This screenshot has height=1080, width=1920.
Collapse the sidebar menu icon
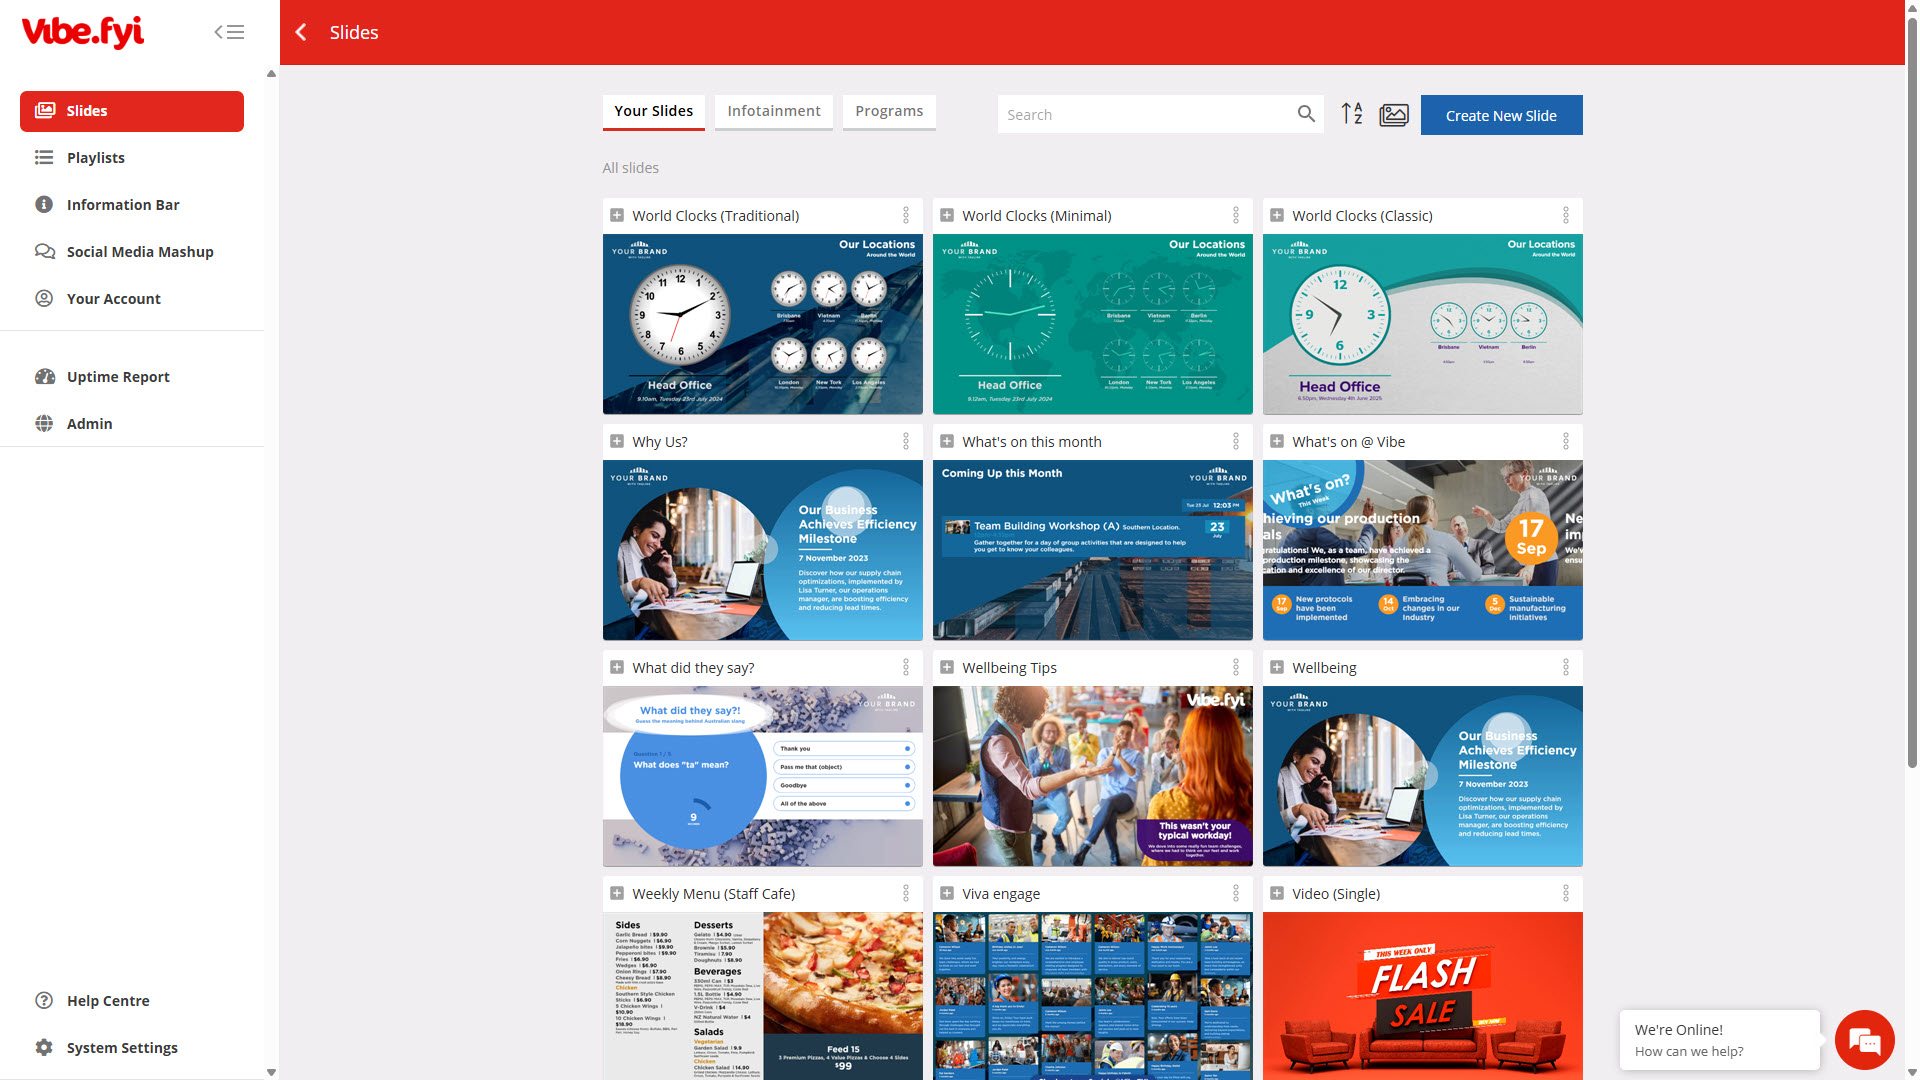tap(229, 32)
